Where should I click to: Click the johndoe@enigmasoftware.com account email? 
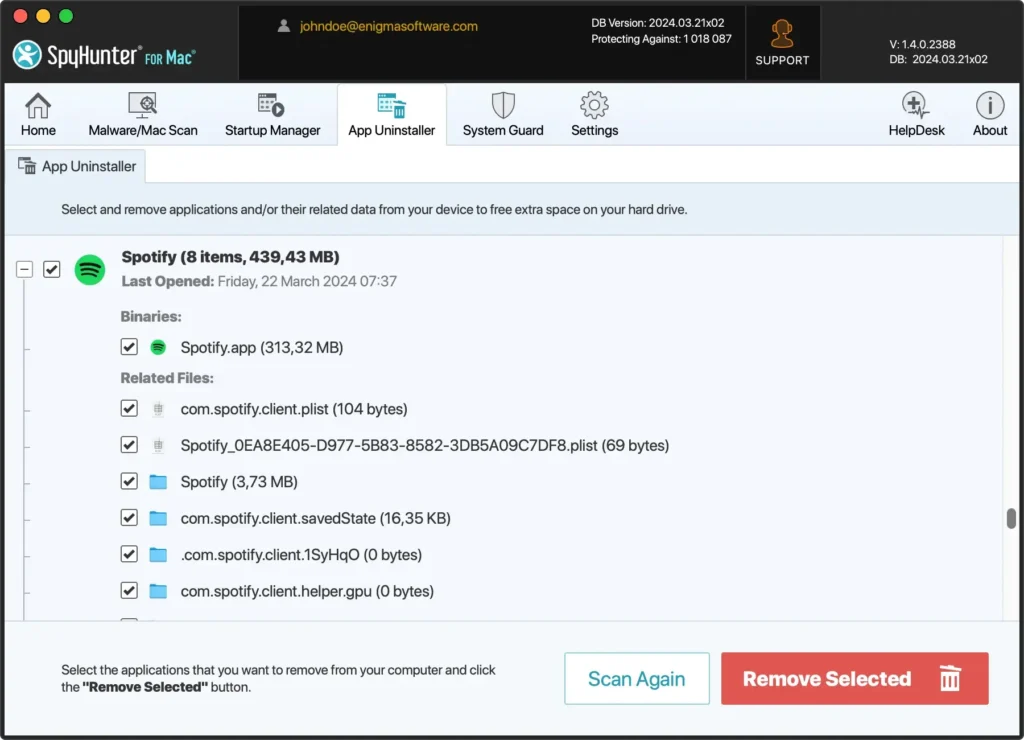tap(388, 27)
